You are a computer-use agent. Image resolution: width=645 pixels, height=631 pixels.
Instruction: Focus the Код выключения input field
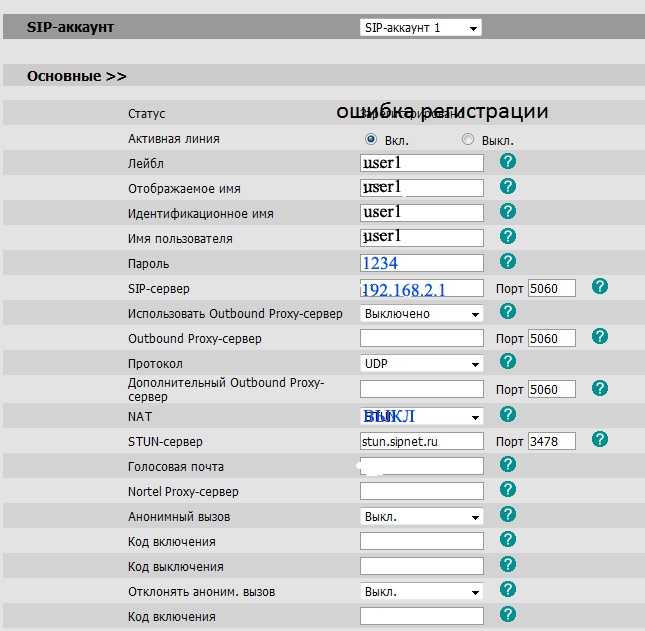(x=422, y=566)
